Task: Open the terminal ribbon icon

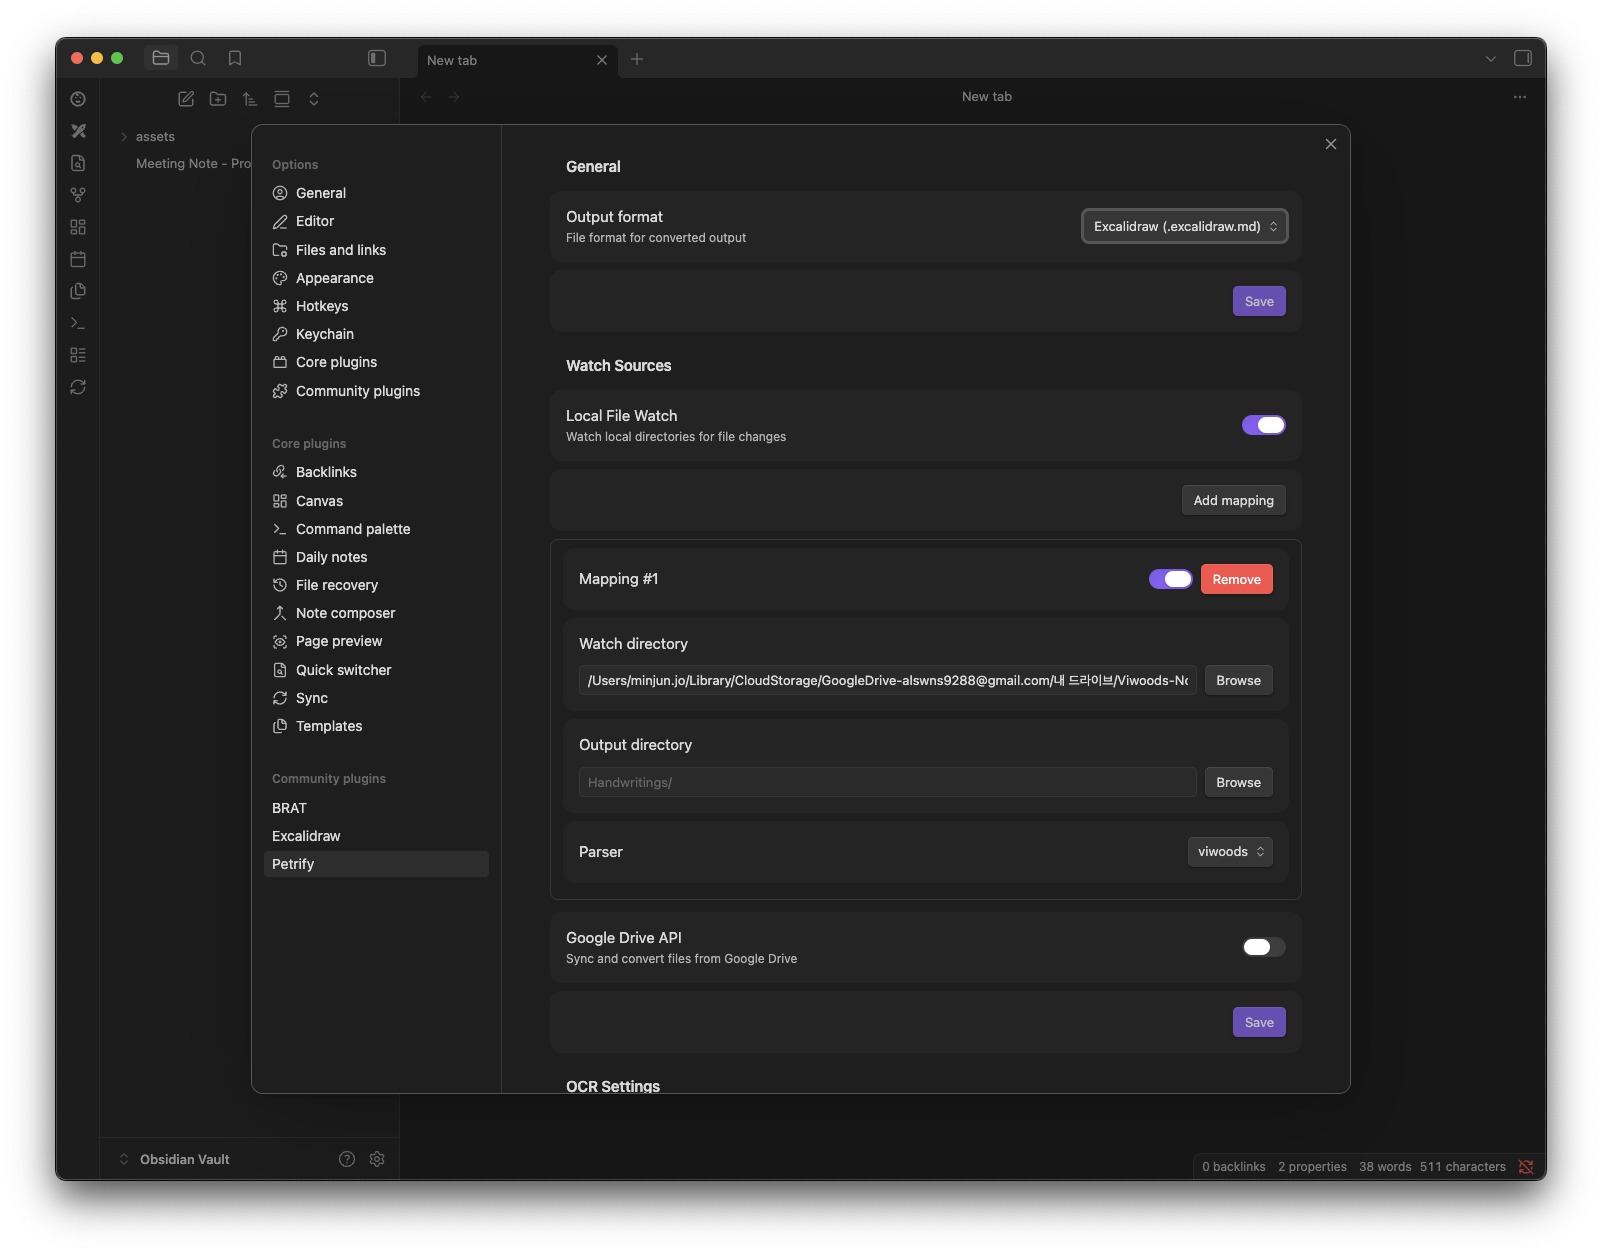Action: pos(78,323)
